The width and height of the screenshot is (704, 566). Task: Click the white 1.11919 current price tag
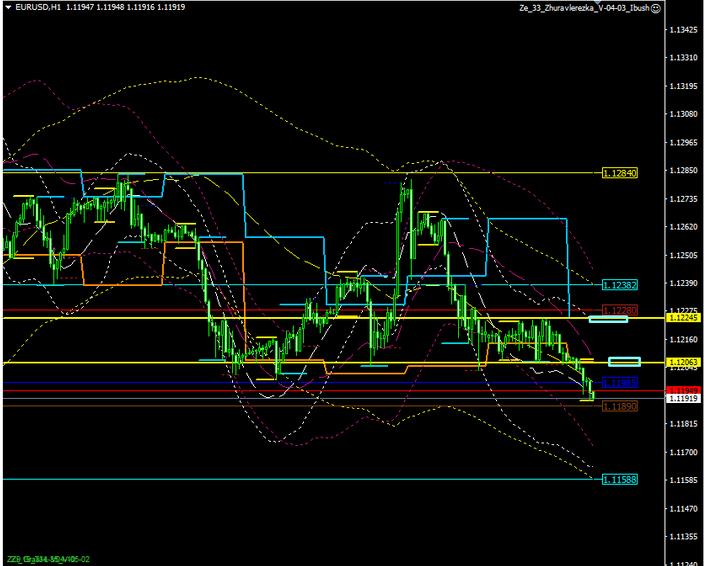click(x=683, y=399)
